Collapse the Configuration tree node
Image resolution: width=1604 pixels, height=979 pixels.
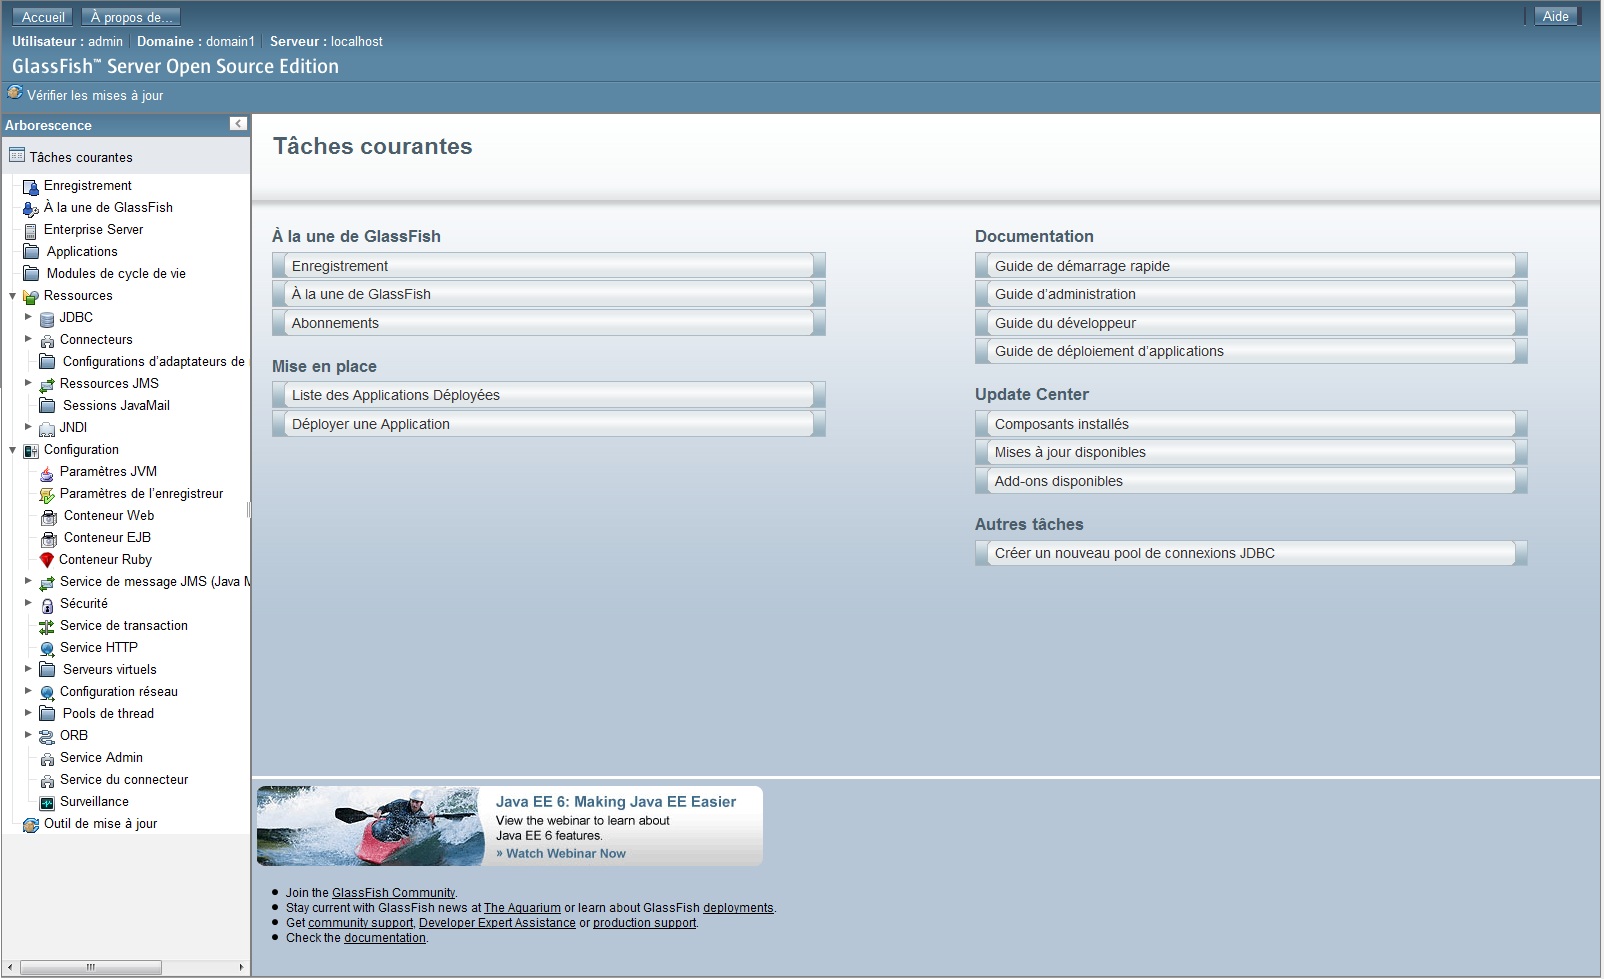13,450
